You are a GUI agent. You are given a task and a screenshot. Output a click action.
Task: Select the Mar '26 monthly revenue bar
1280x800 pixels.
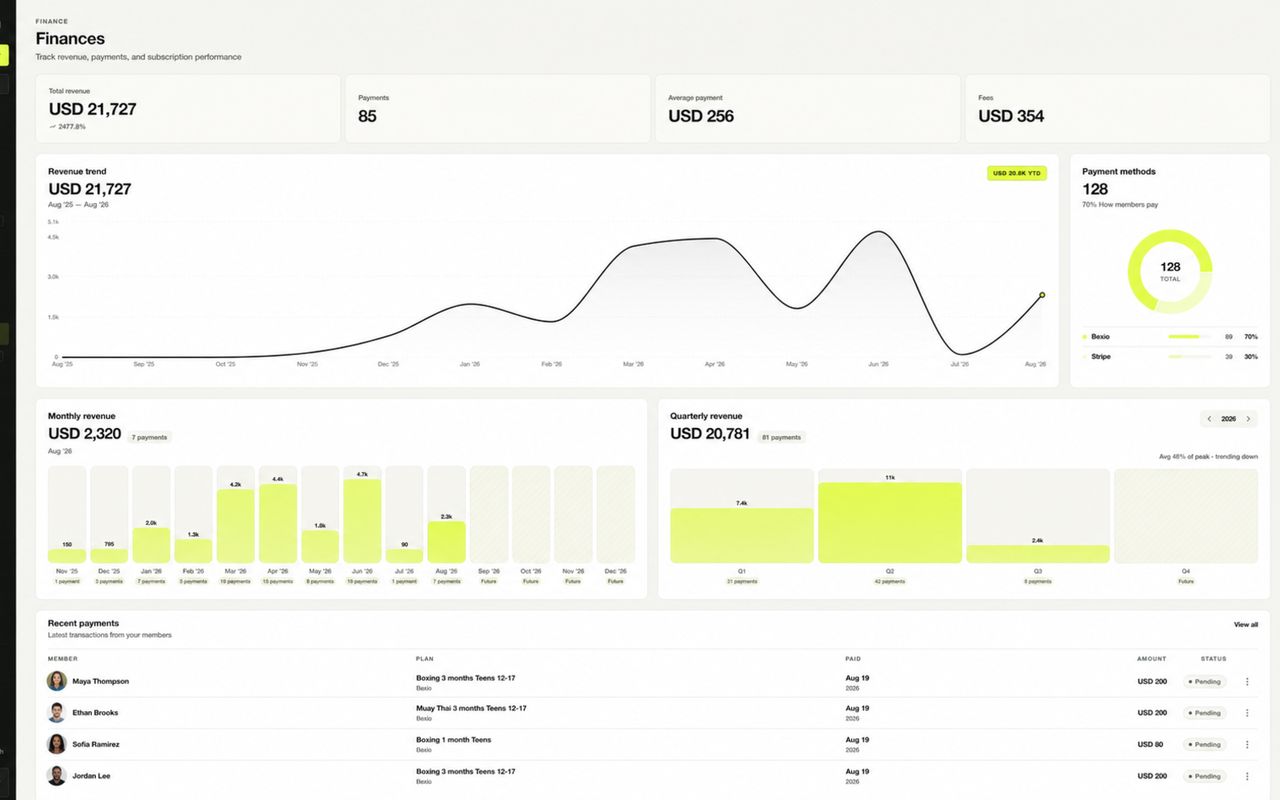click(236, 526)
